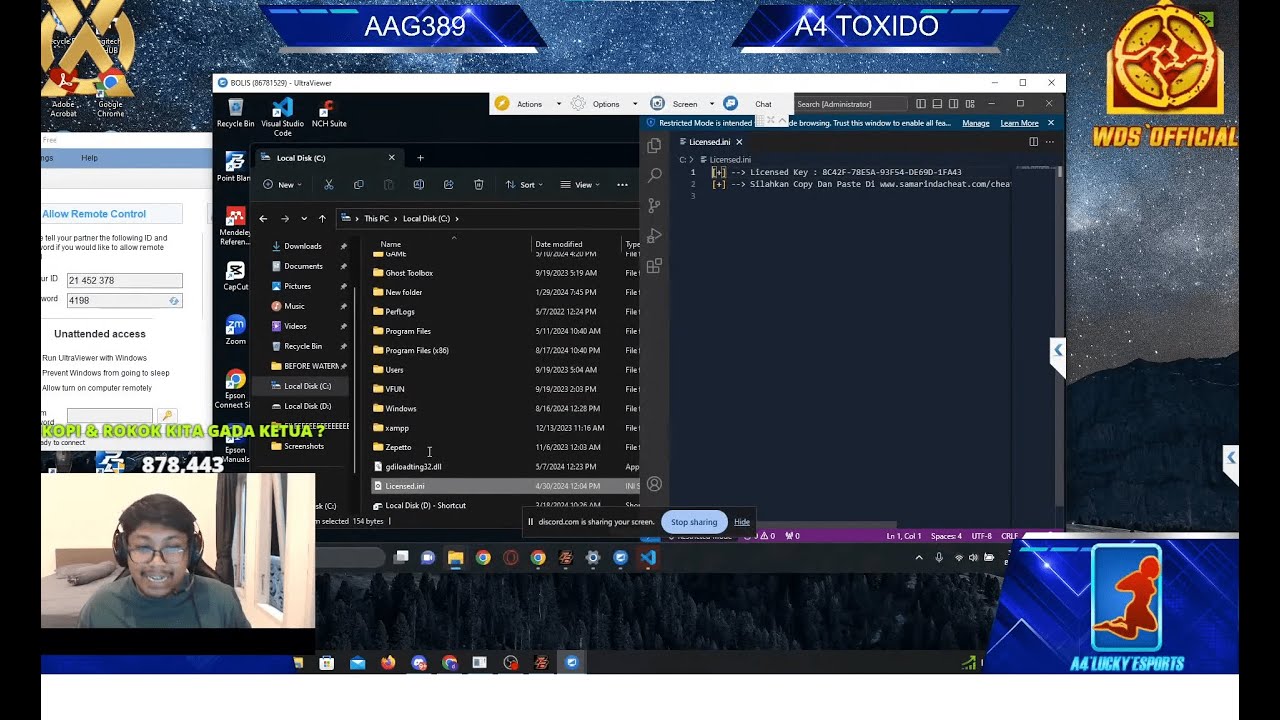This screenshot has width=1280, height=720.
Task: Open VS Code editor more actions (…)
Action: point(1049,142)
